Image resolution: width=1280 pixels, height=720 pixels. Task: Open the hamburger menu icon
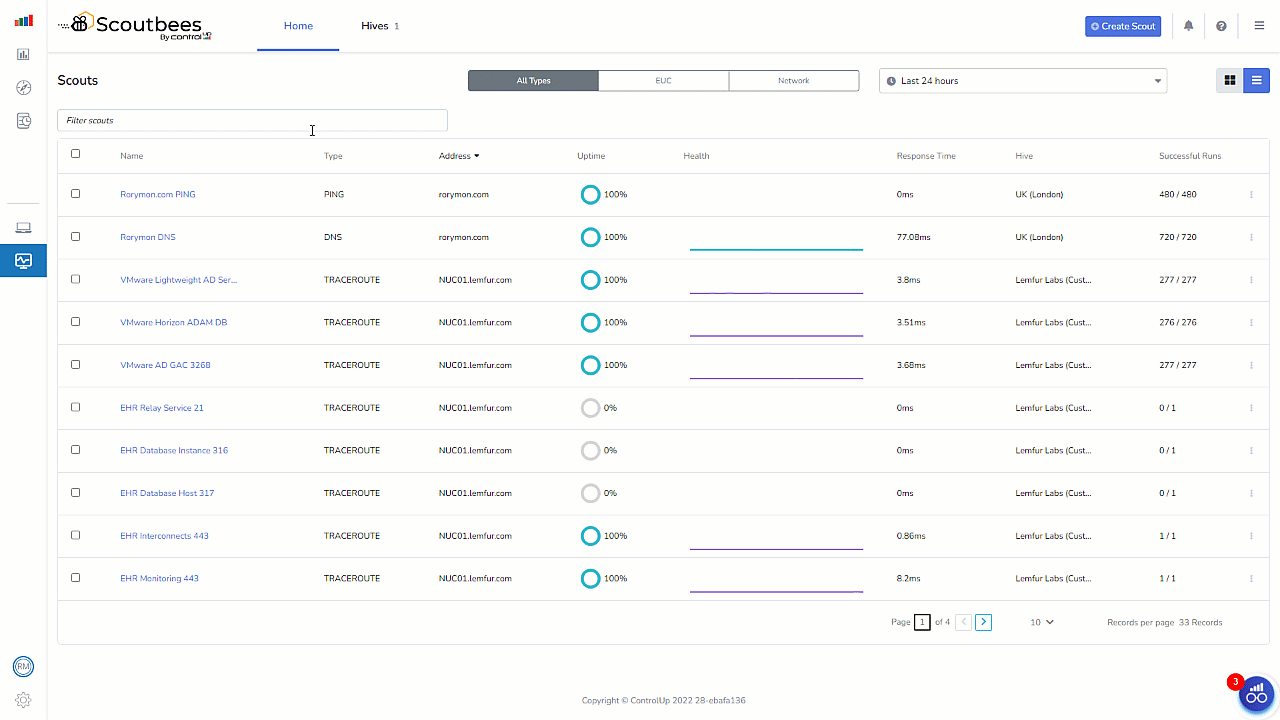pos(1259,26)
